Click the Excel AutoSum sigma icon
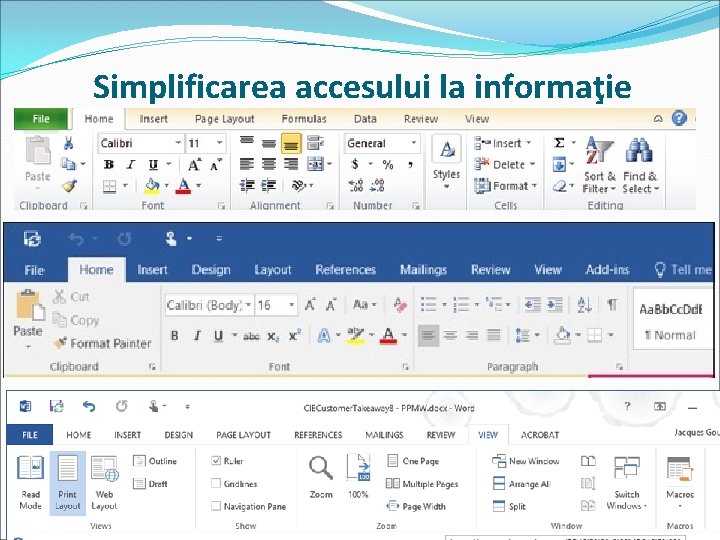The width and height of the screenshot is (720, 540). [559, 143]
